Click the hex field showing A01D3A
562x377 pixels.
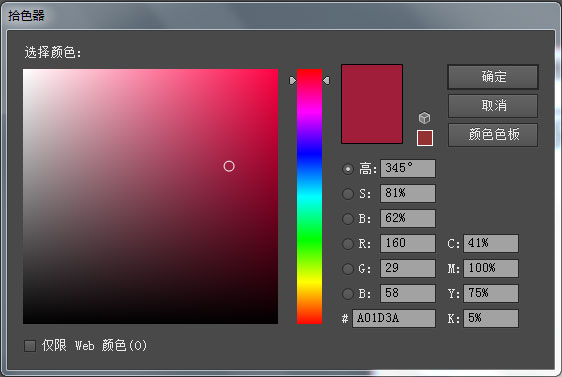click(x=394, y=318)
